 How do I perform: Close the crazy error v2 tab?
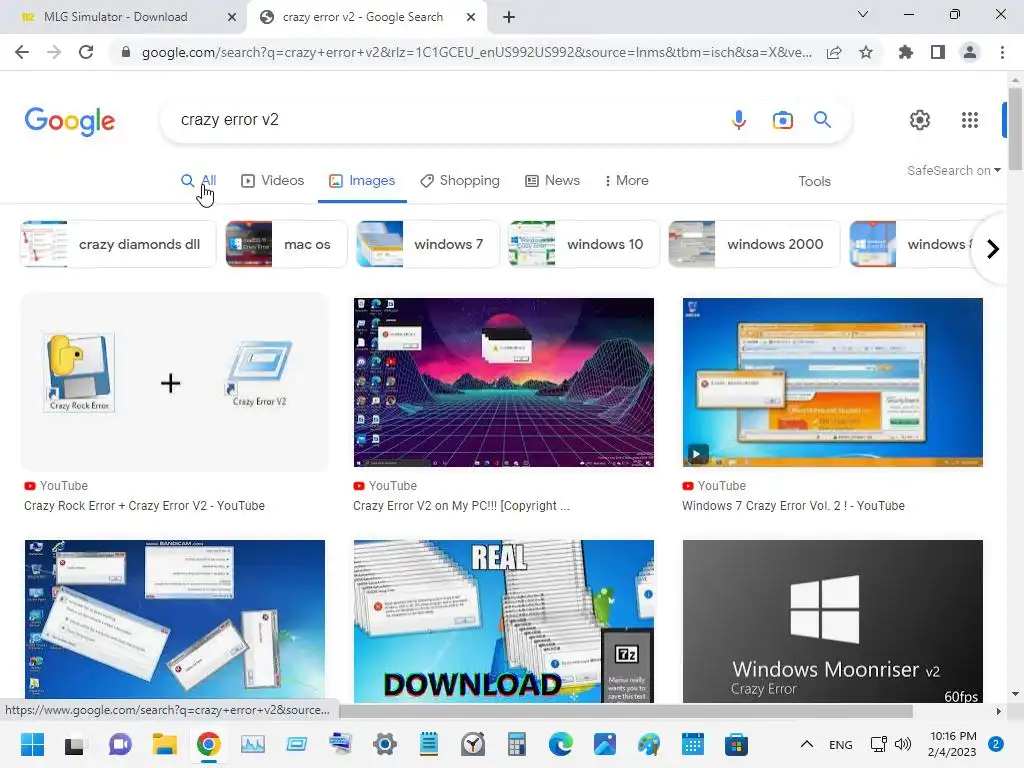pos(471,17)
